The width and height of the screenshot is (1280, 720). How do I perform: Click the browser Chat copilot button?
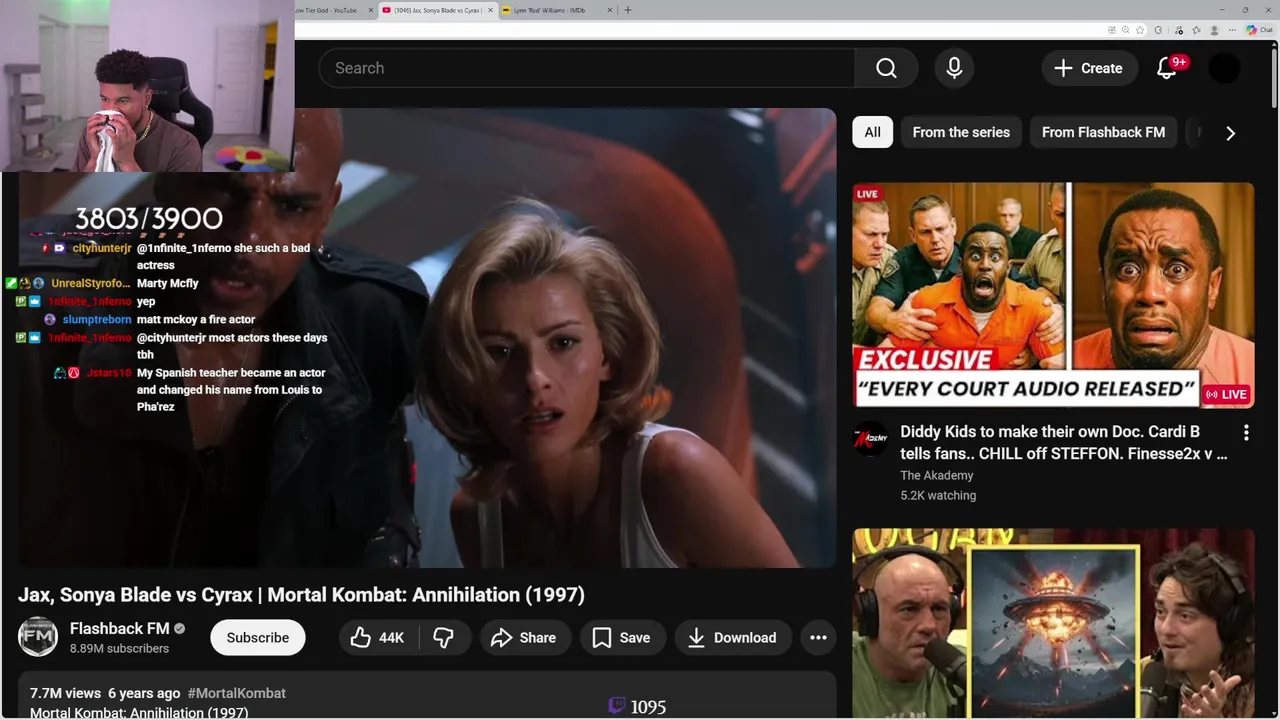click(1260, 30)
